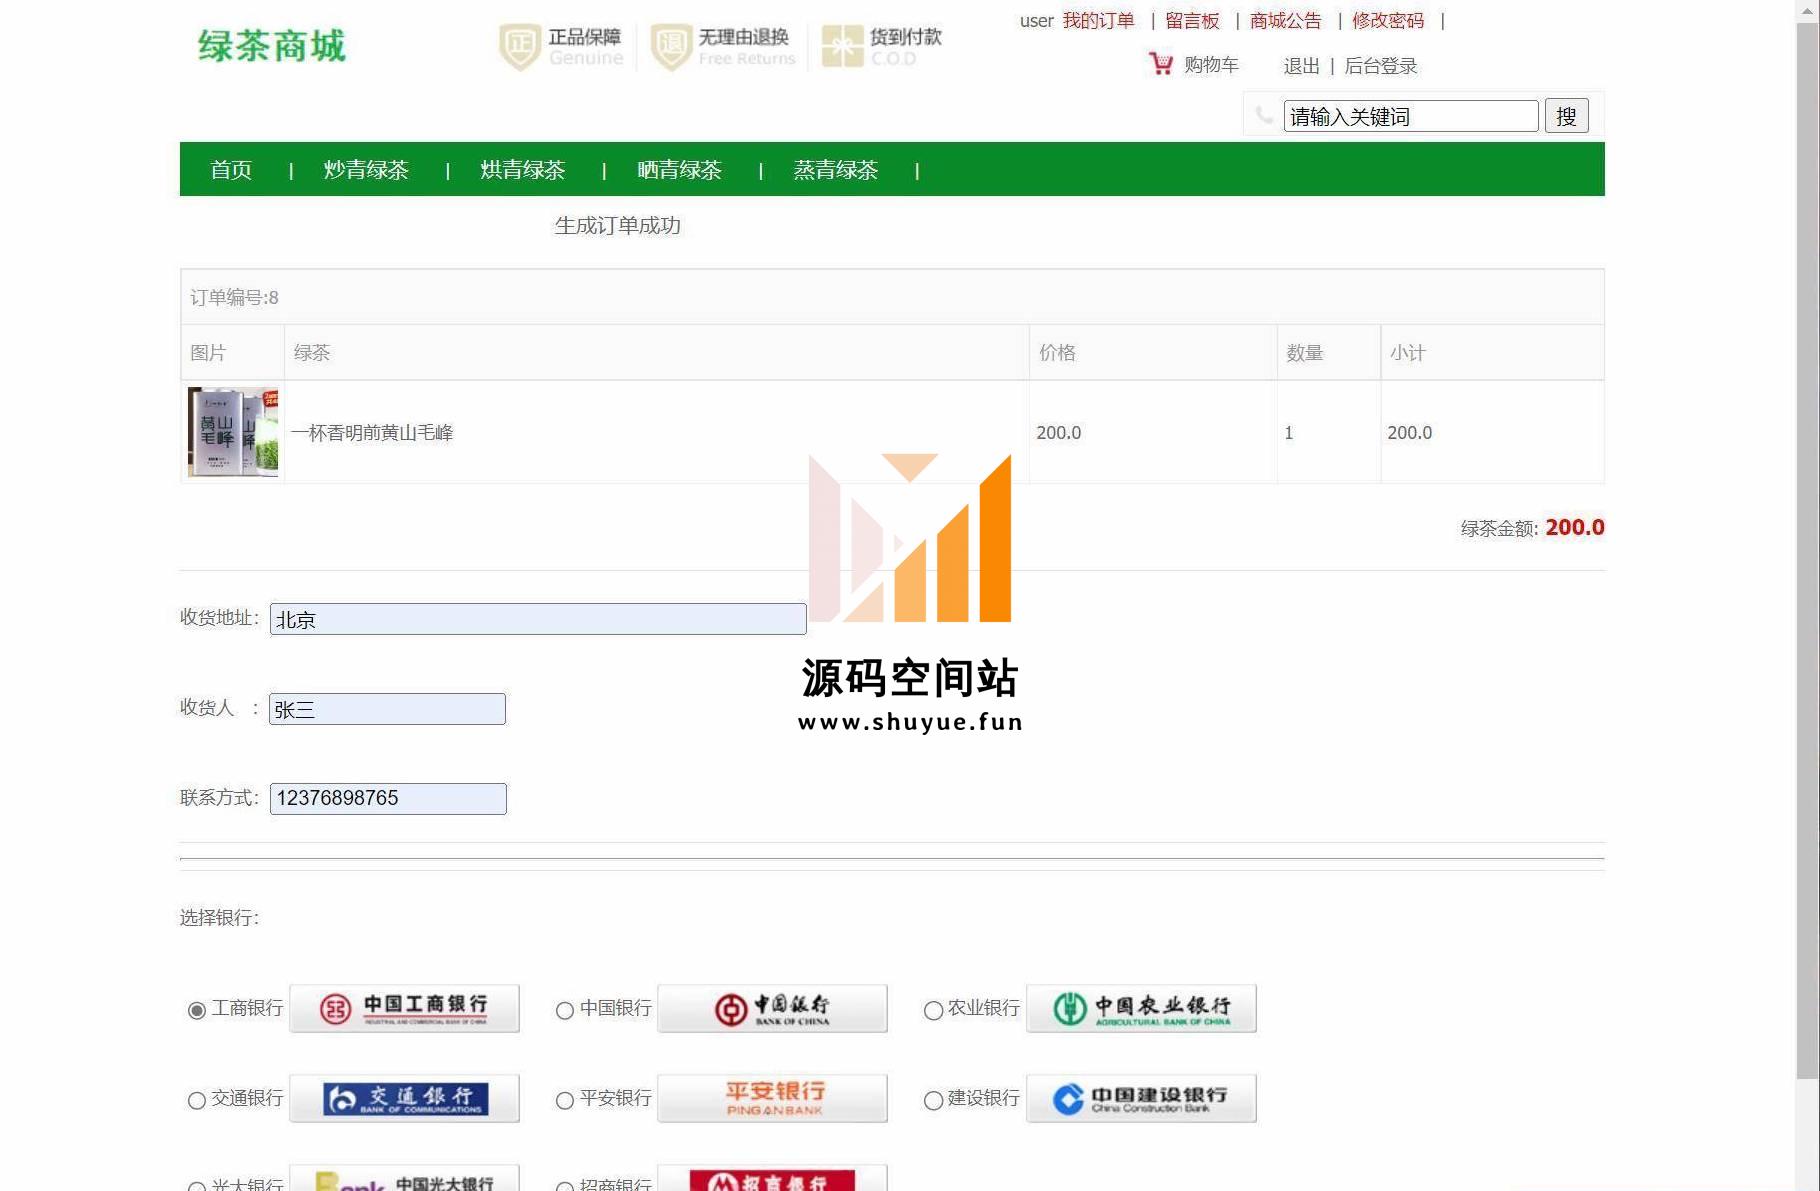
Task: Click the Industrial and Commercial Bank logo
Action: (404, 1008)
